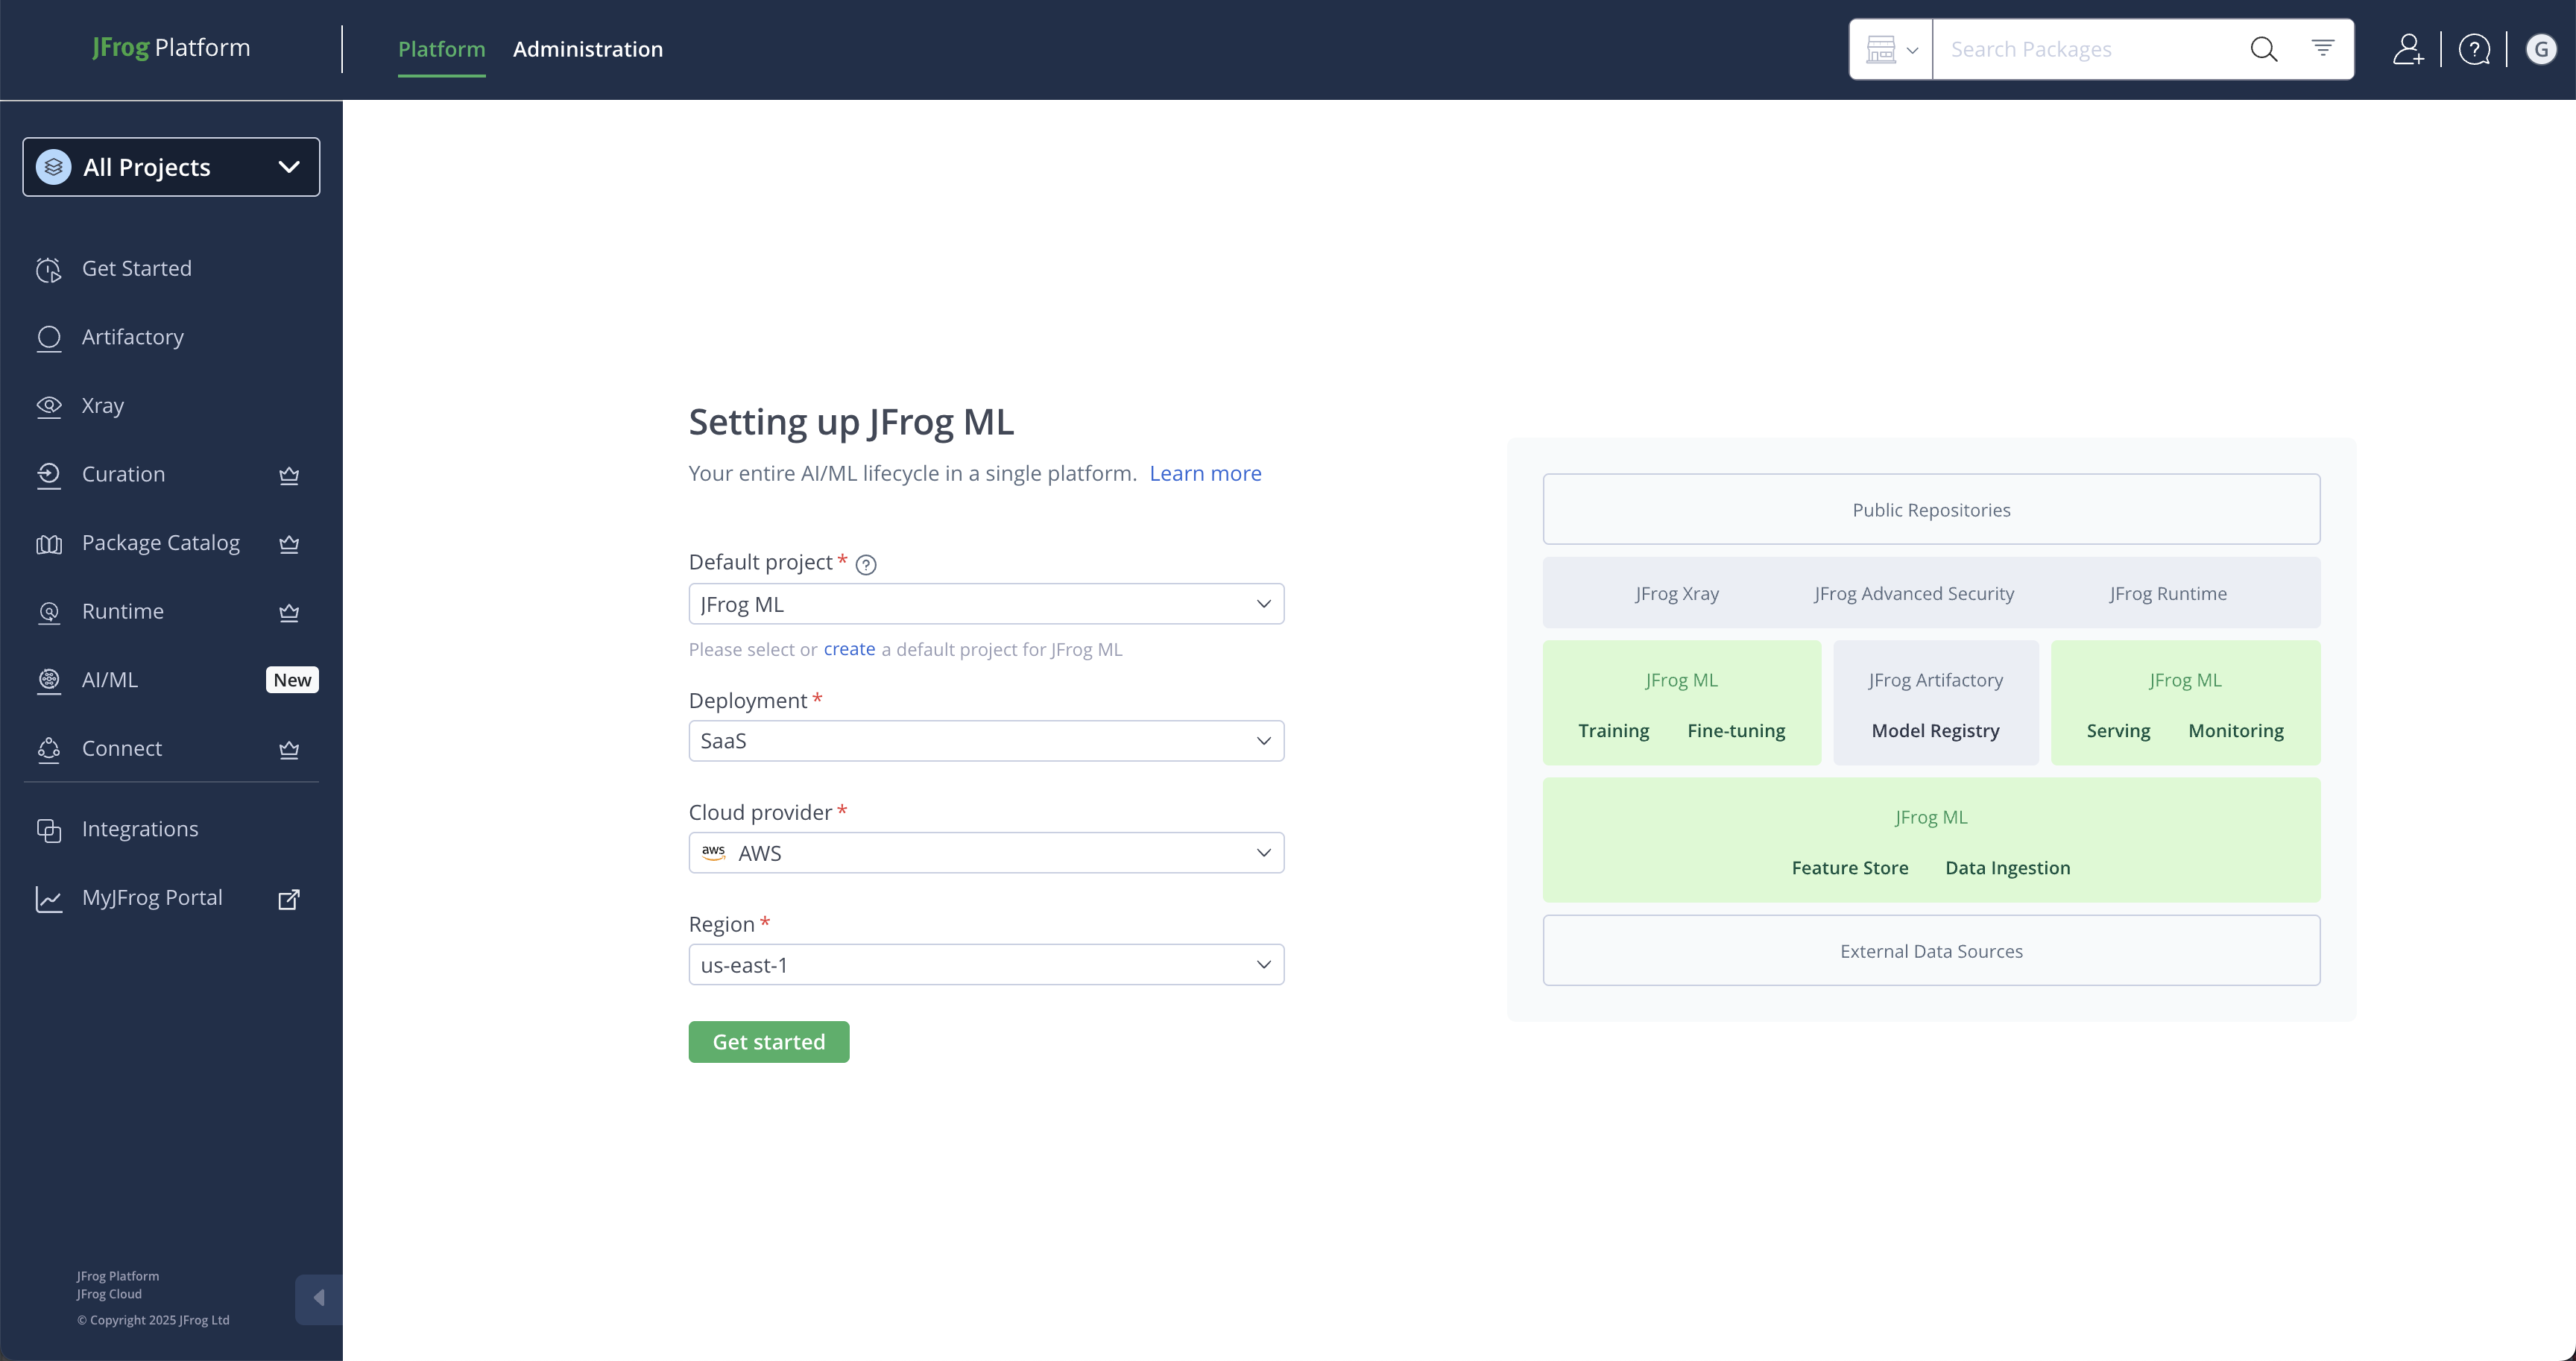Image resolution: width=2576 pixels, height=1361 pixels.
Task: Open the Region us-east-1 dropdown
Action: point(986,965)
